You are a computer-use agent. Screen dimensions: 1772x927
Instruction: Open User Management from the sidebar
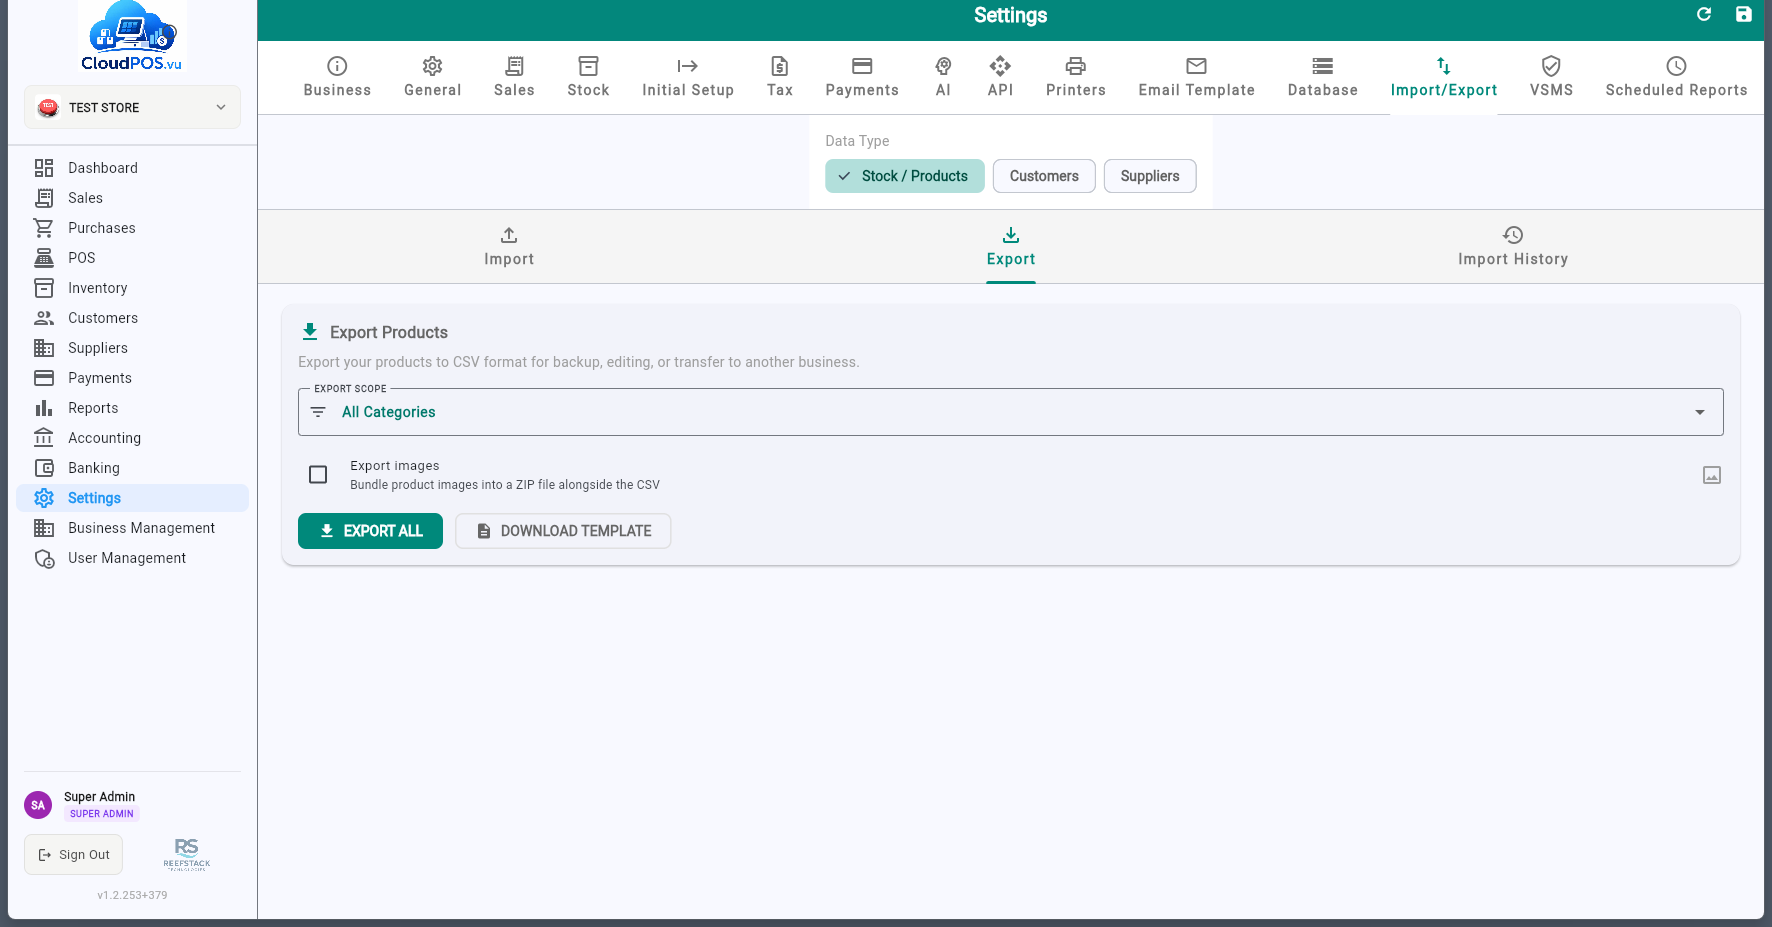pos(132,558)
